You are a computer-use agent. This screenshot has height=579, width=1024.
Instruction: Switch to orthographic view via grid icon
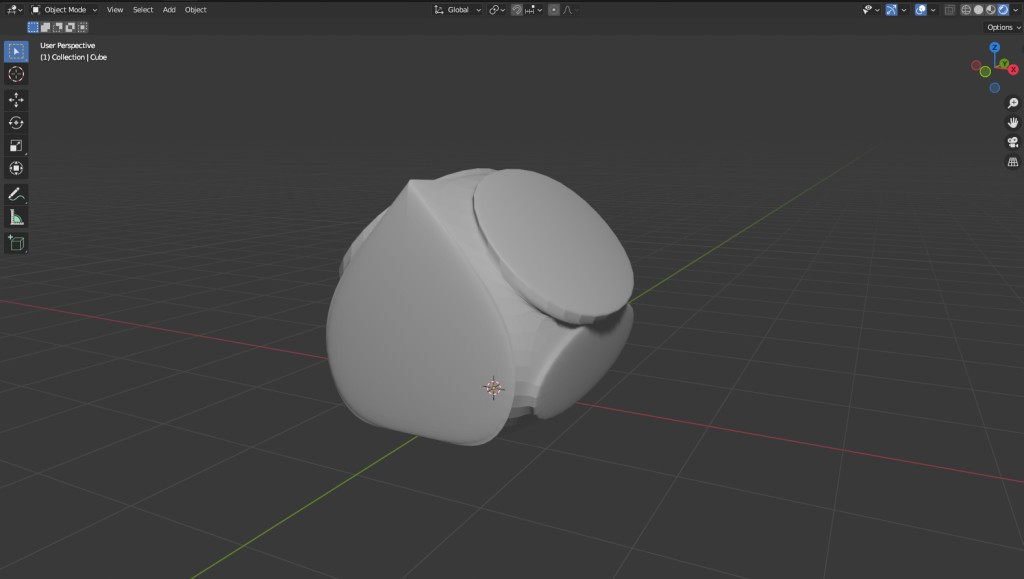tap(1012, 161)
